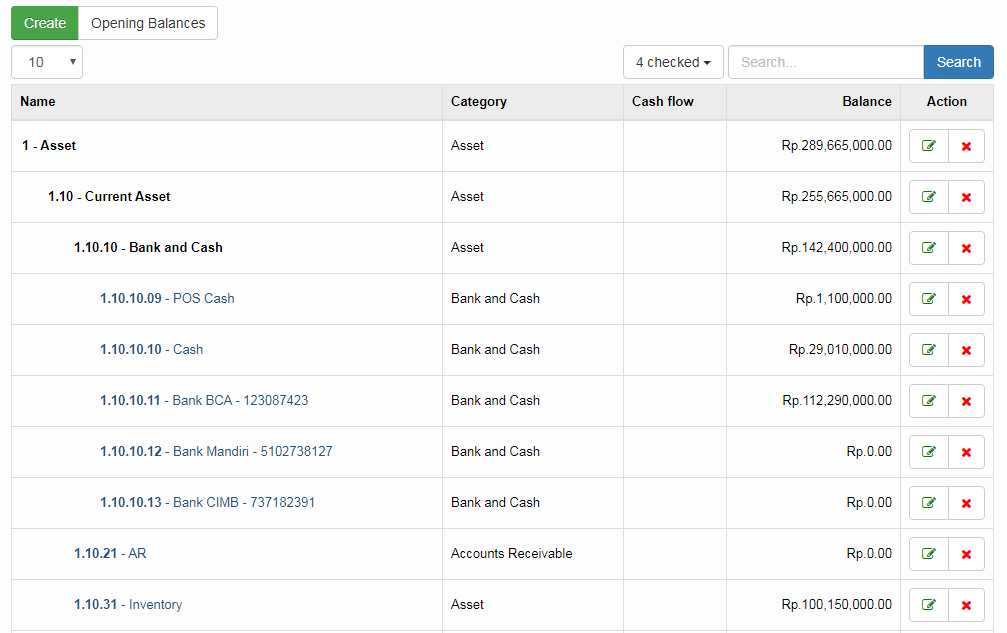Focus the Search text field

pyautogui.click(x=825, y=62)
